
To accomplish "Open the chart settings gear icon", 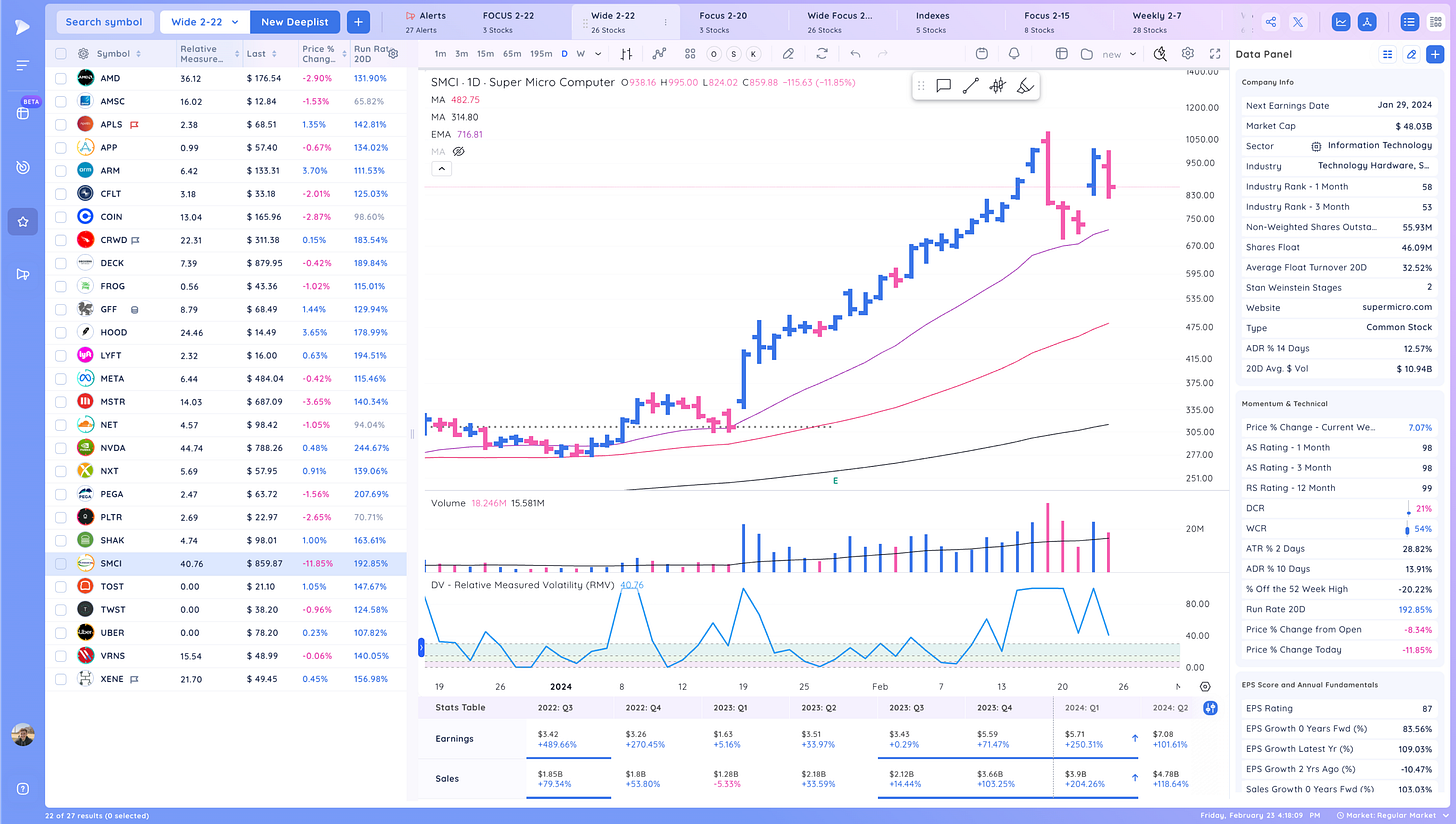I will click(1188, 54).
